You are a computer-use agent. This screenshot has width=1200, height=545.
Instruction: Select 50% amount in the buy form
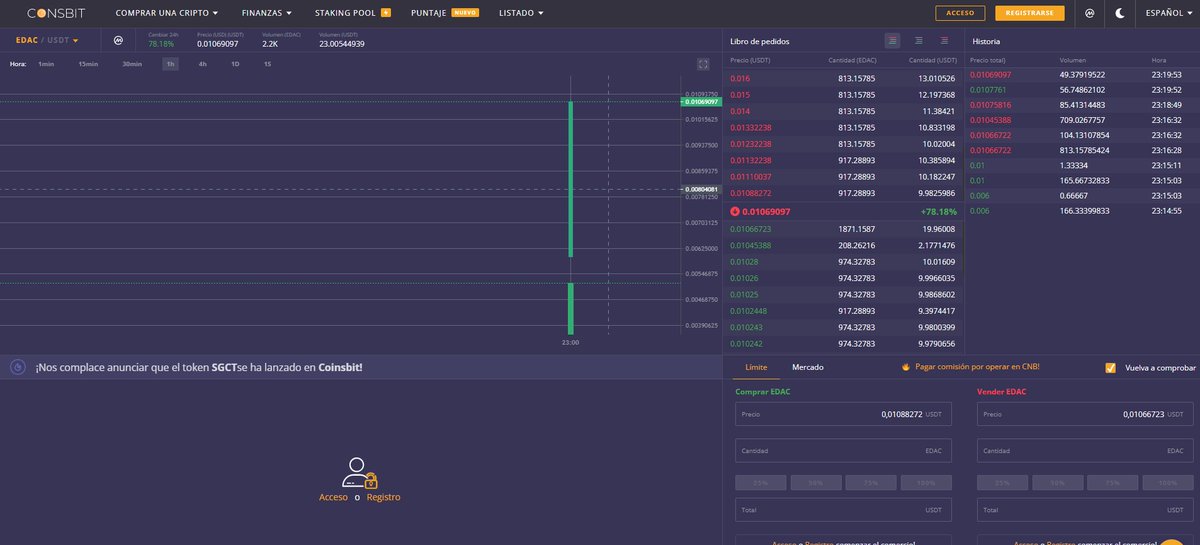coord(816,483)
